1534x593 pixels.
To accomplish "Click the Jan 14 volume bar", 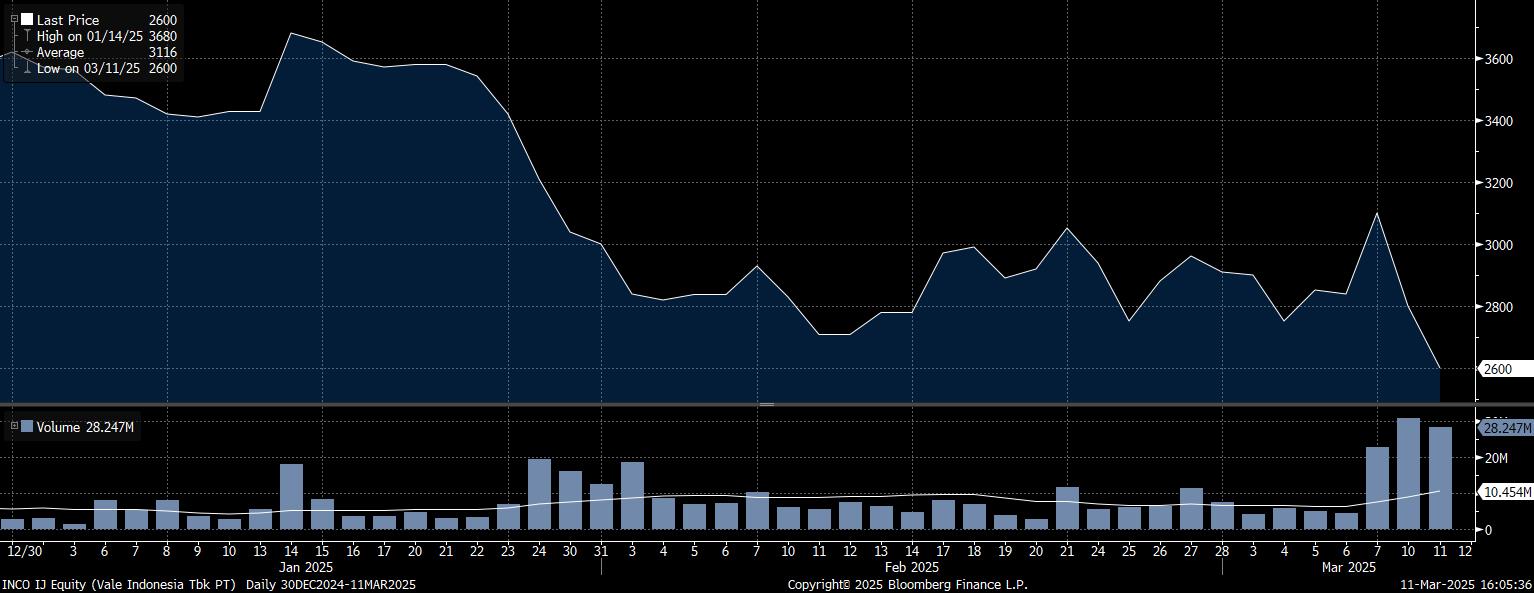I will pyautogui.click(x=291, y=496).
